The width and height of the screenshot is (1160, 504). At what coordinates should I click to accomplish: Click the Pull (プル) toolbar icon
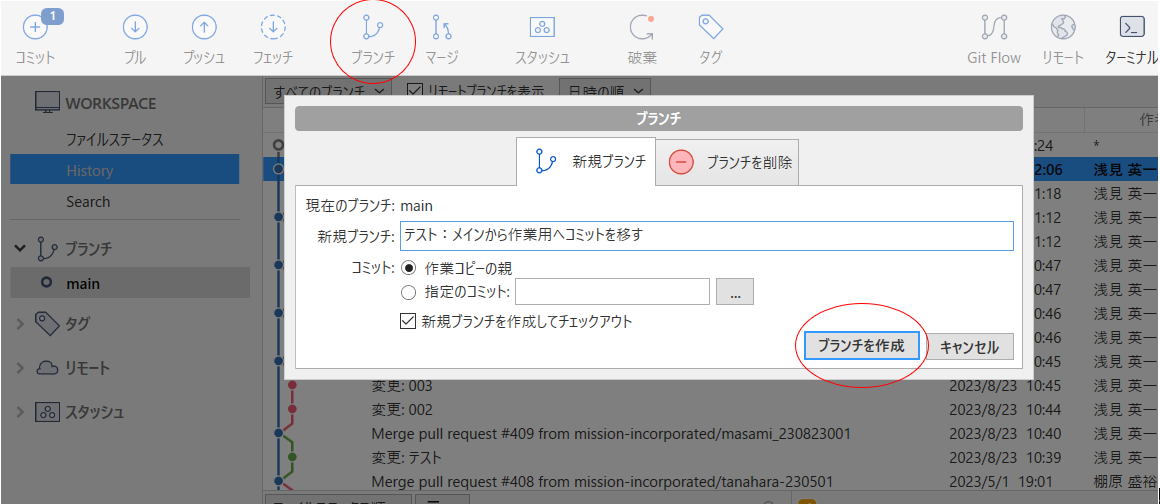(x=134, y=30)
